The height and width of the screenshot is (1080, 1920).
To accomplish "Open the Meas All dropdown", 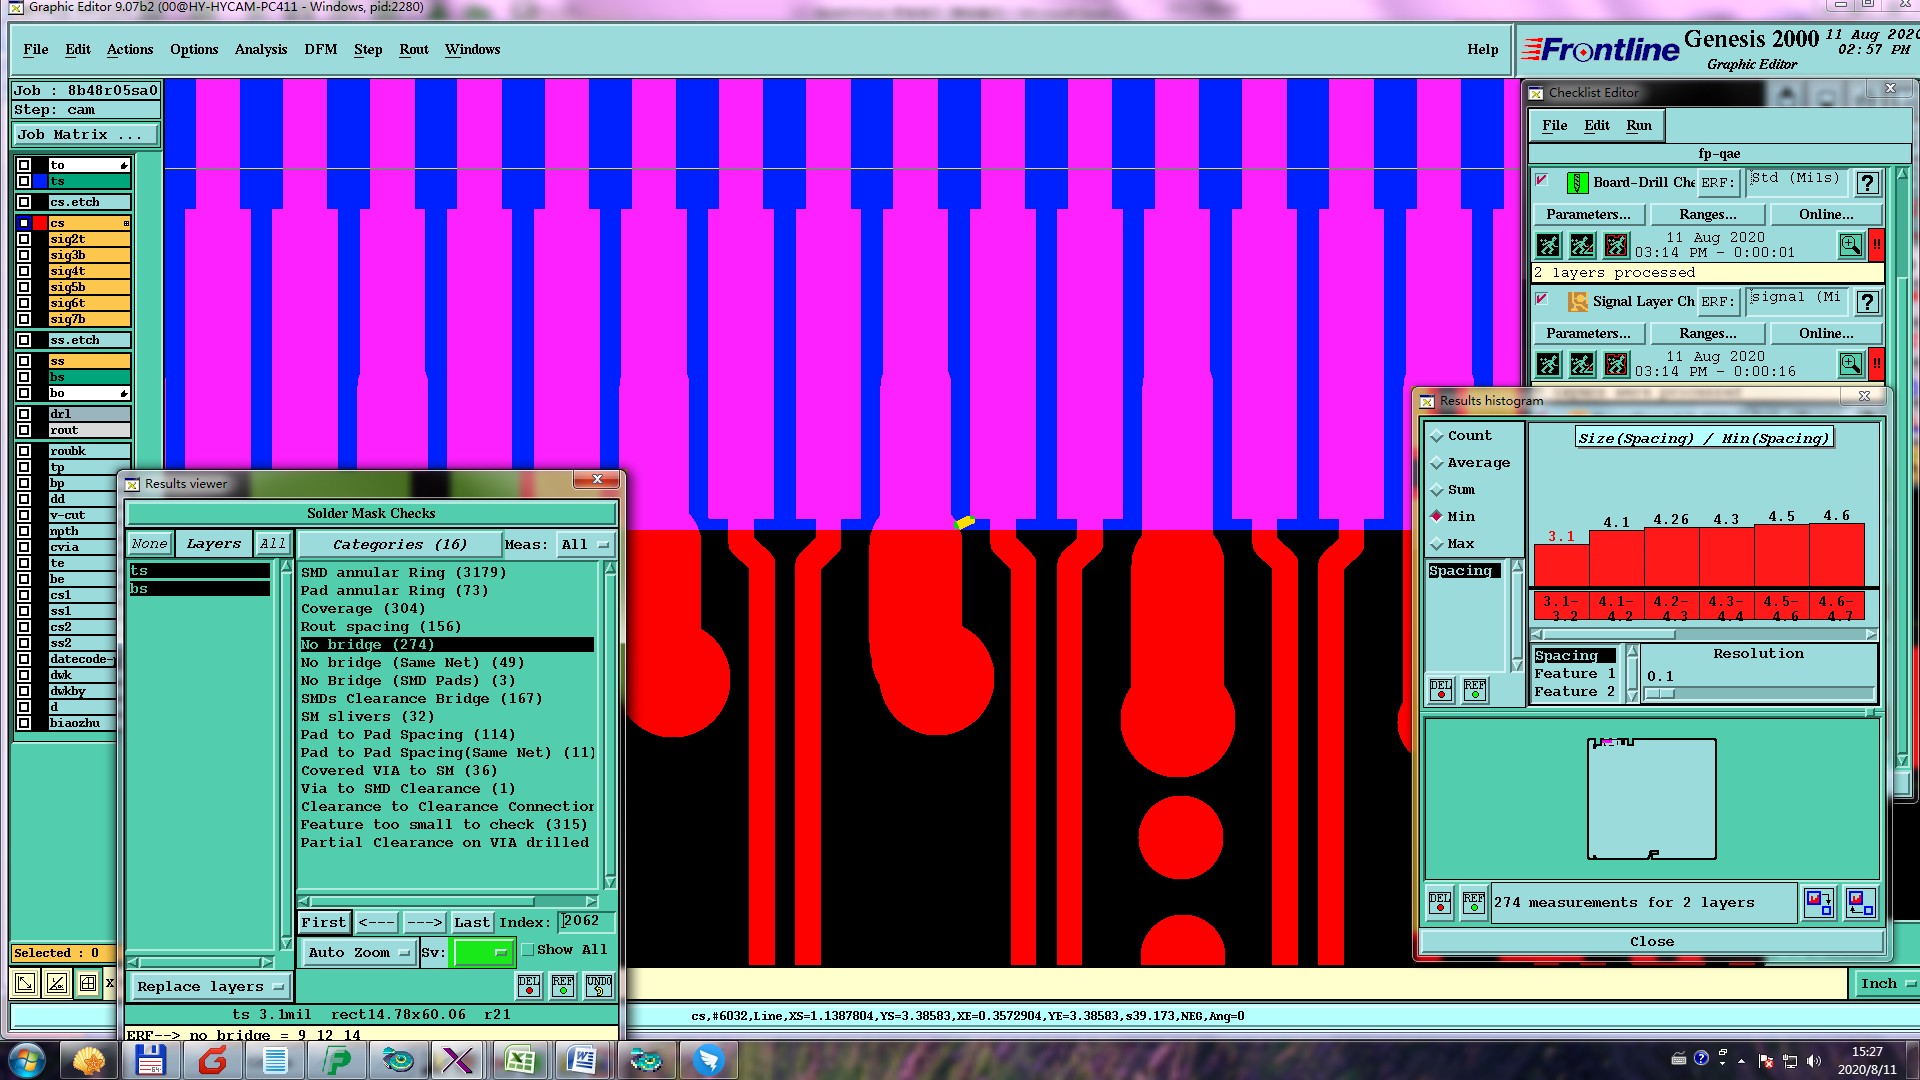I will tap(585, 545).
